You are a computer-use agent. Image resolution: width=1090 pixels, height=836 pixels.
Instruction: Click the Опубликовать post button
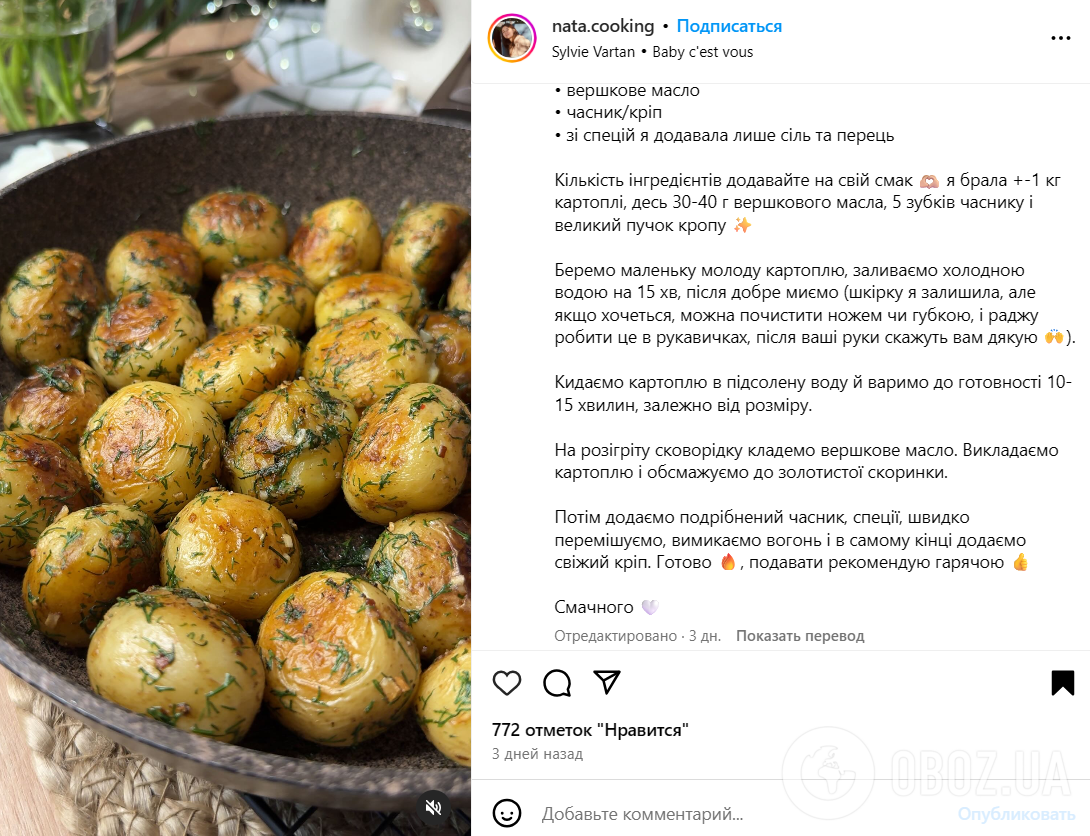point(1016,814)
